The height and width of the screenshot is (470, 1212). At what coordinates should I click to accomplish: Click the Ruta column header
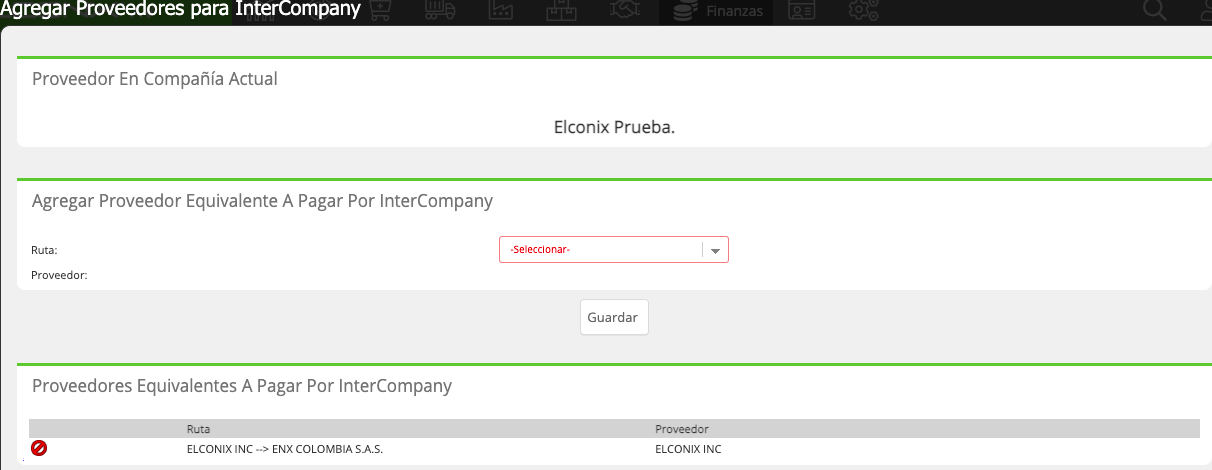pyautogui.click(x=199, y=428)
